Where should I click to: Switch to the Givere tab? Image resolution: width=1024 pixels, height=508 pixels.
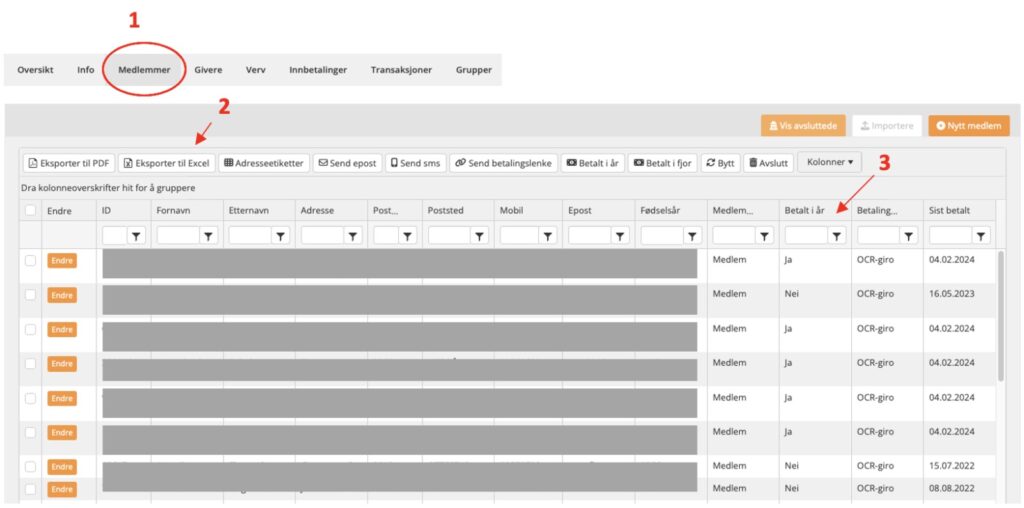pyautogui.click(x=208, y=70)
